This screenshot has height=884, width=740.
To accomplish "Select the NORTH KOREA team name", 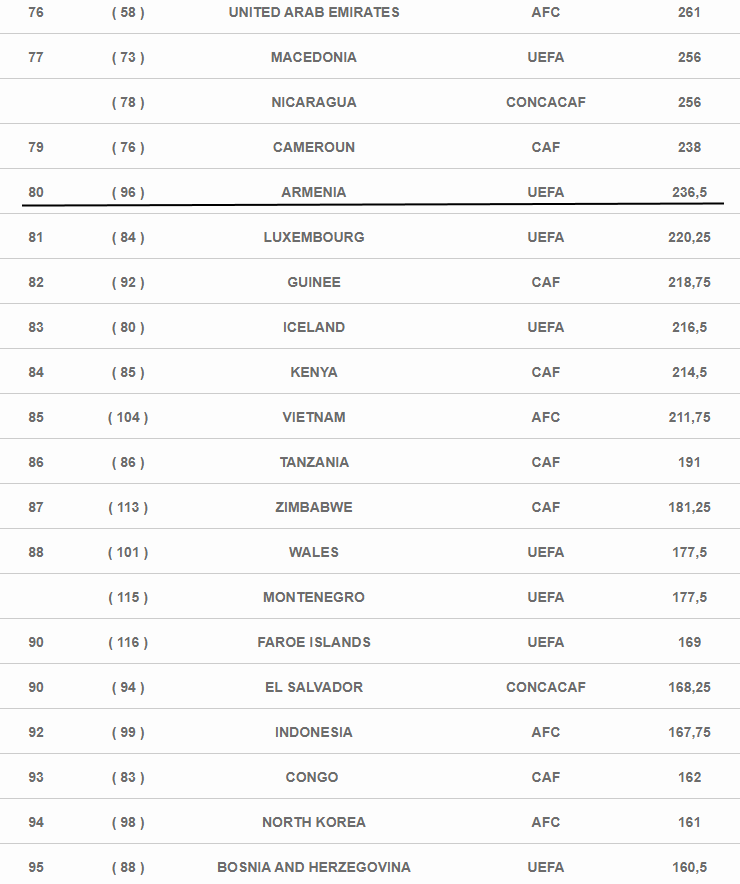I will (x=314, y=823).
